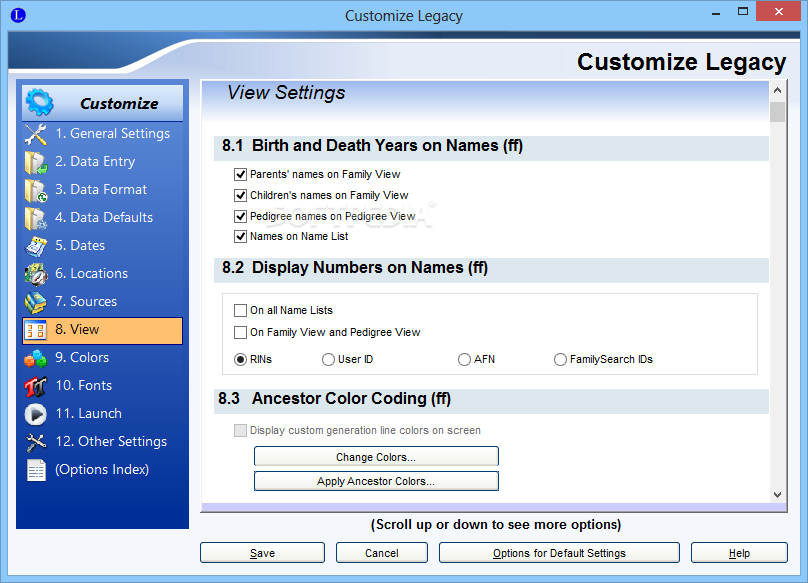Switch to 3. Data Format section
808x583 pixels.
101,189
